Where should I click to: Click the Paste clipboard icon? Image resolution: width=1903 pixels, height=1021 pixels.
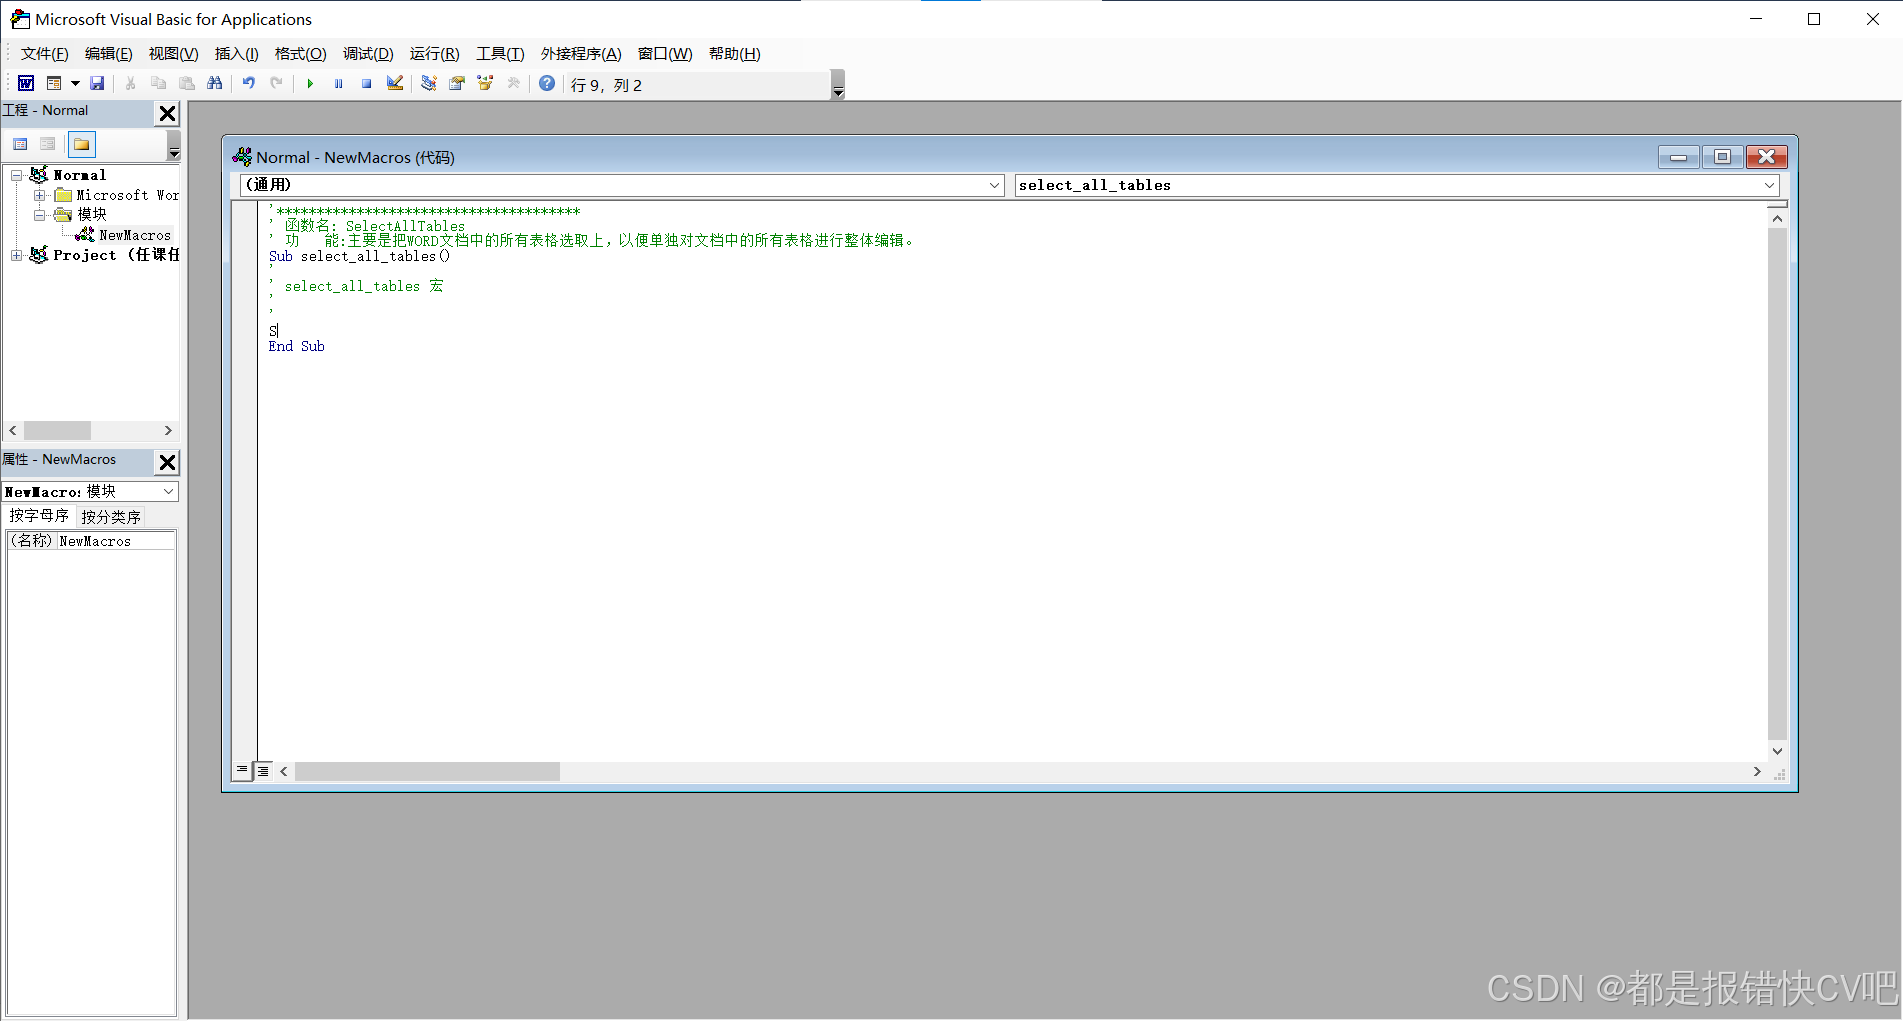point(186,84)
